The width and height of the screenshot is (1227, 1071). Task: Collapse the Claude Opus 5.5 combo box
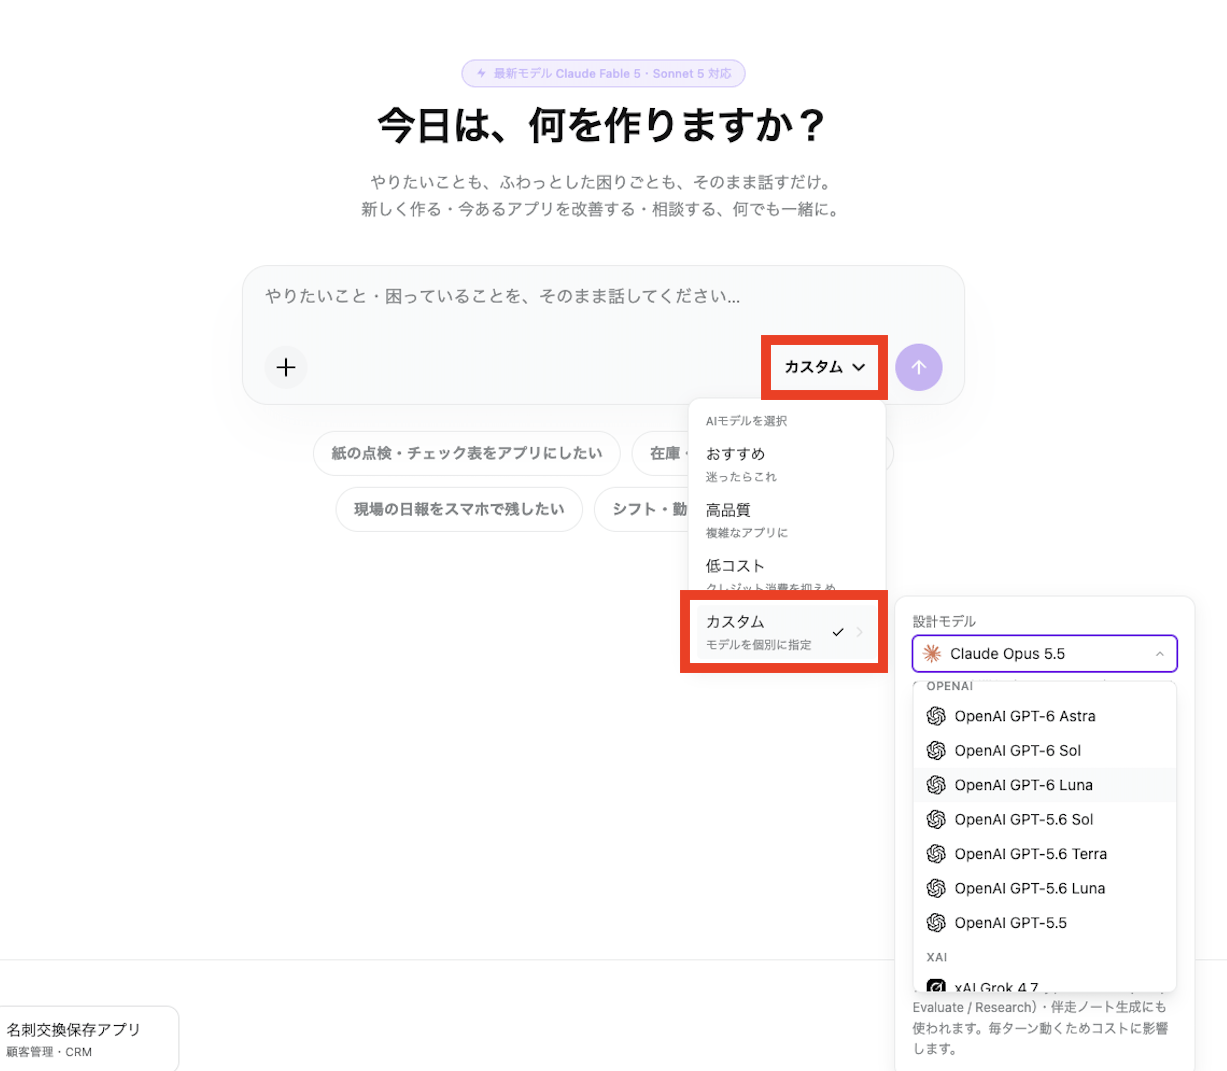click(1045, 654)
